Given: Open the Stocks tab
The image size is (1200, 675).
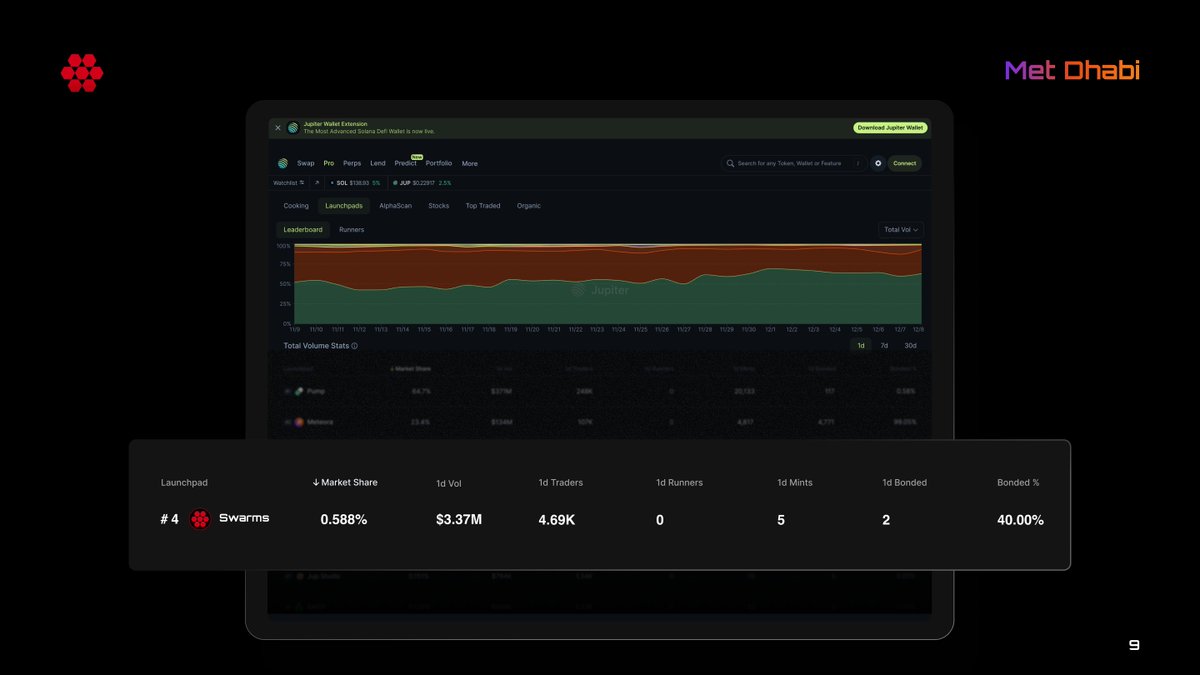Looking at the screenshot, I should (x=438, y=206).
